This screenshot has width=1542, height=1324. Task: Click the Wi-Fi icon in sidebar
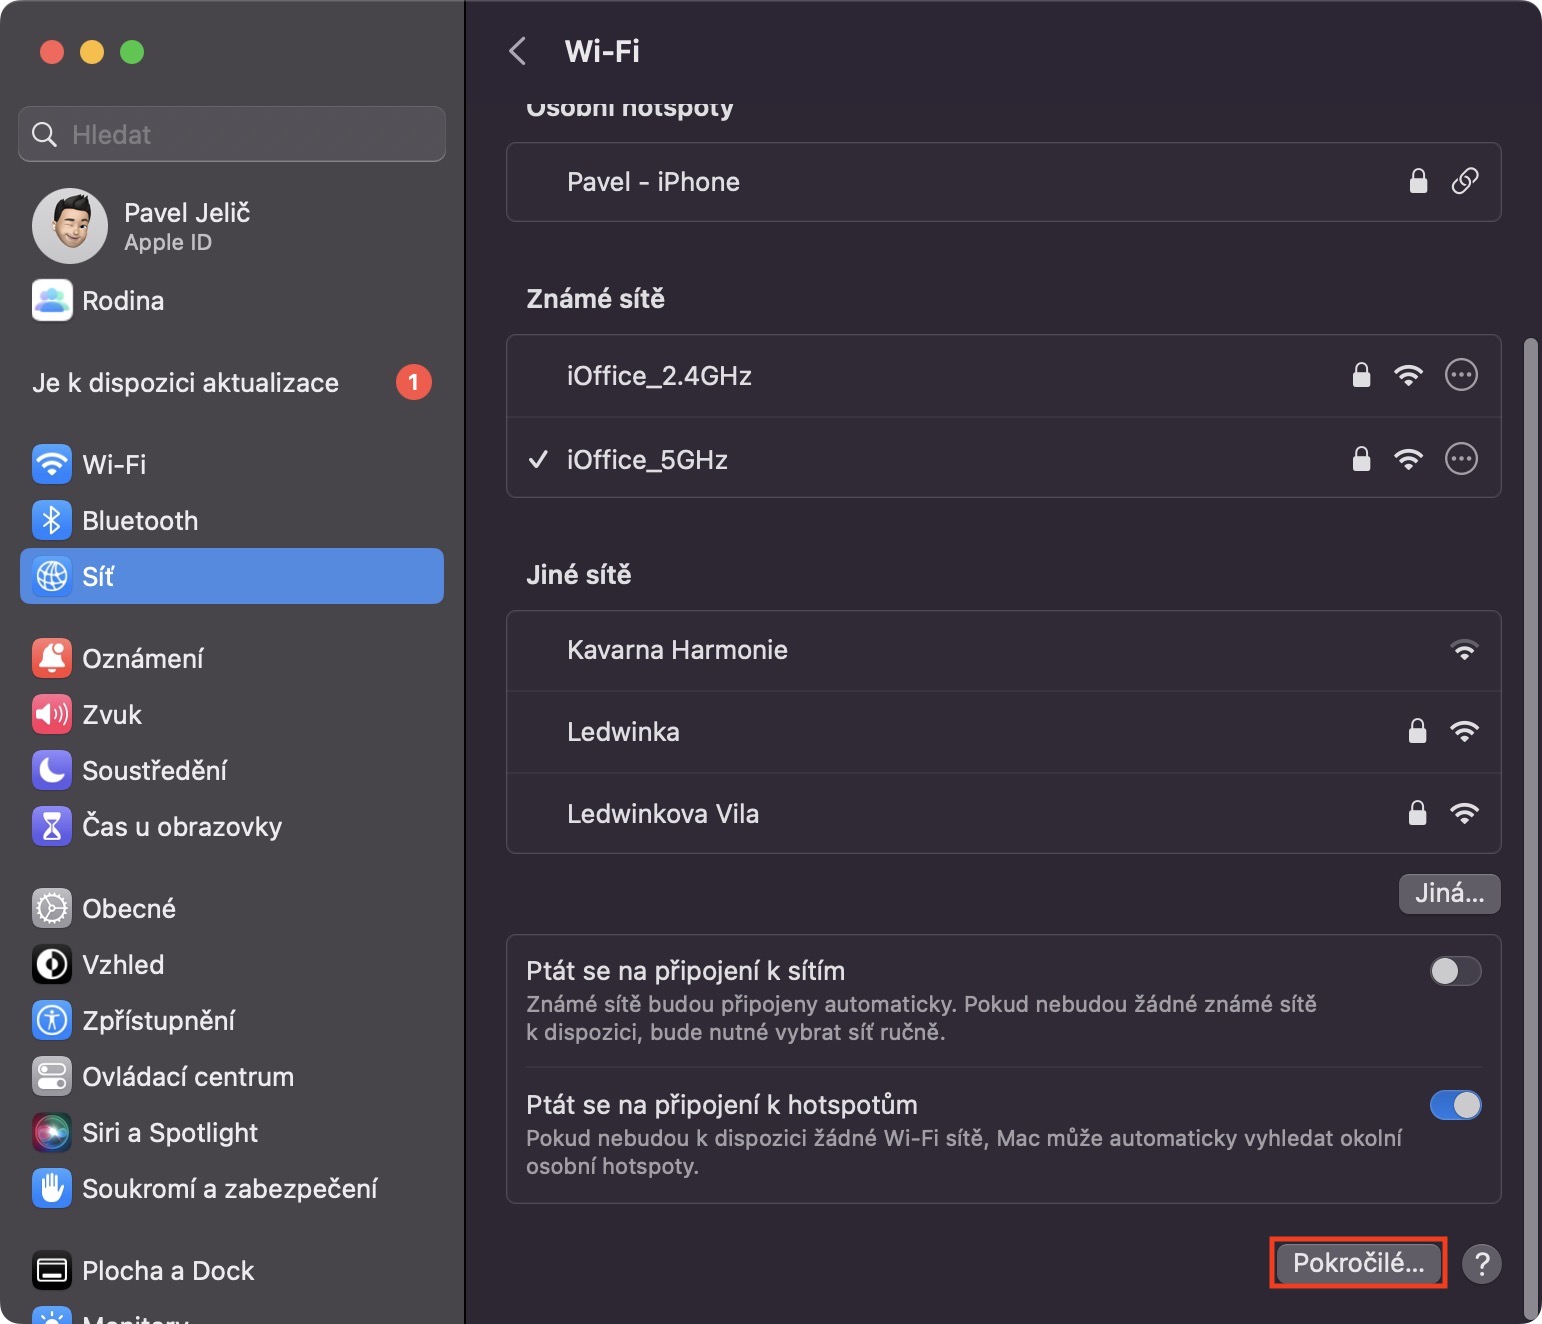click(52, 464)
